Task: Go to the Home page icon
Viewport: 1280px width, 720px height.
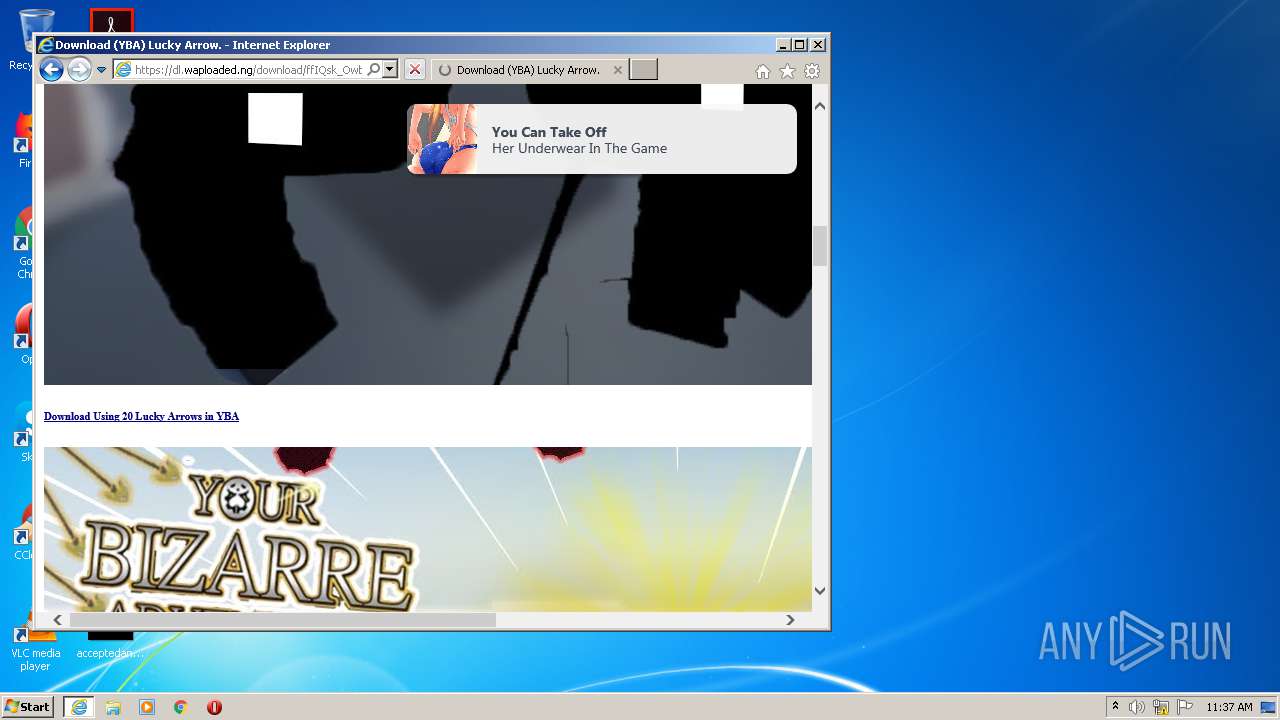Action: pos(762,71)
